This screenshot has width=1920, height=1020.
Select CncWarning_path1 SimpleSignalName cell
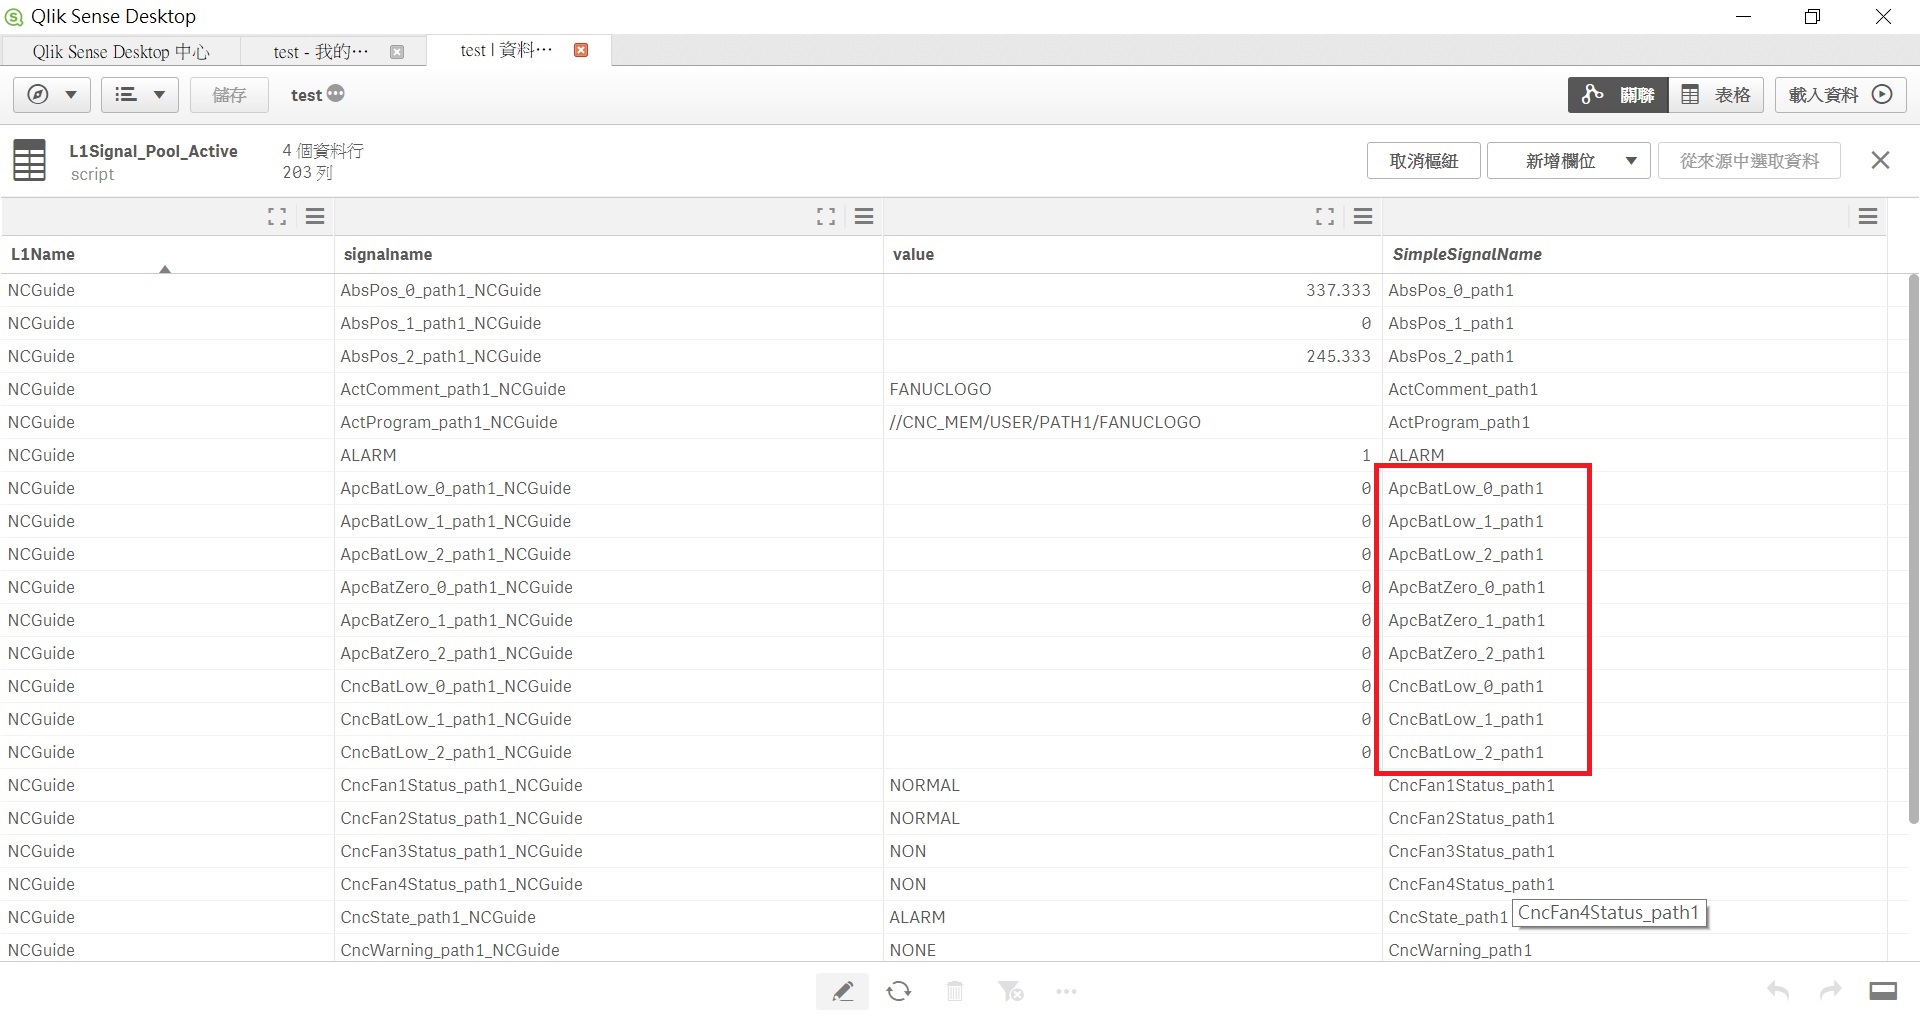[x=1634, y=950]
